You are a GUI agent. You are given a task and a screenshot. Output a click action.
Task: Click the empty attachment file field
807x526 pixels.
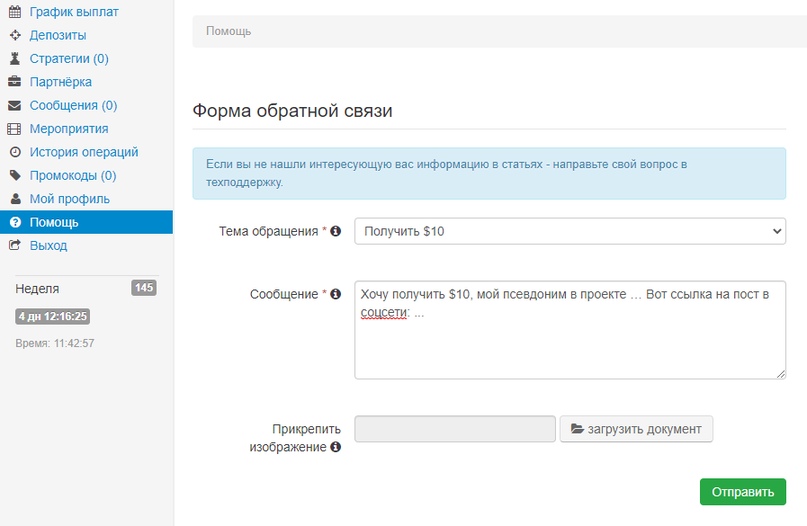coord(454,429)
